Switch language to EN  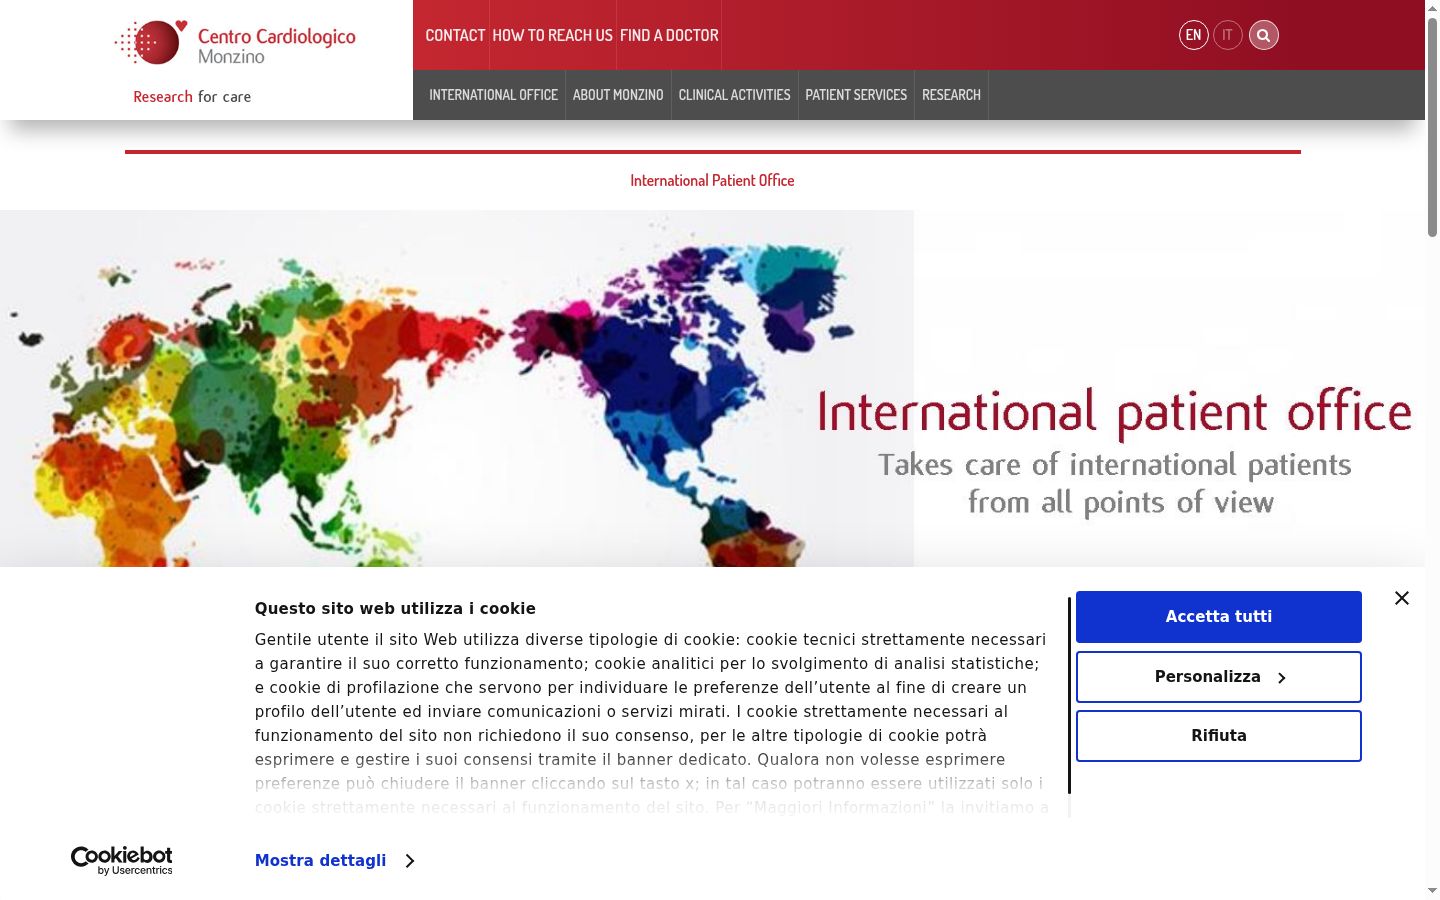(1193, 35)
